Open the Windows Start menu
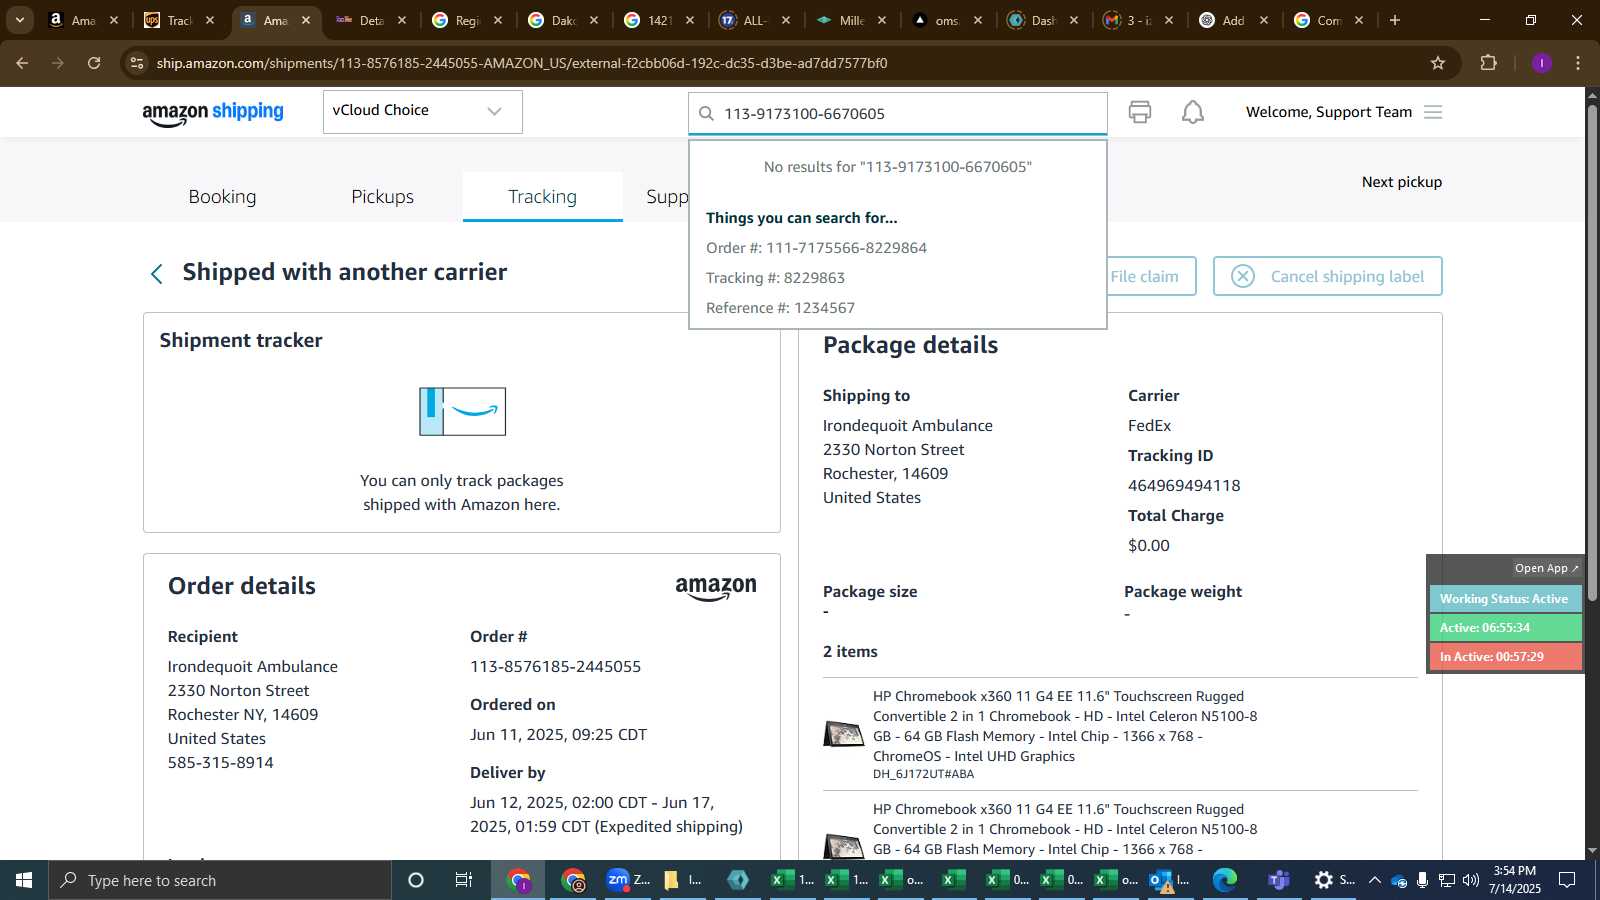The width and height of the screenshot is (1600, 900). (24, 880)
